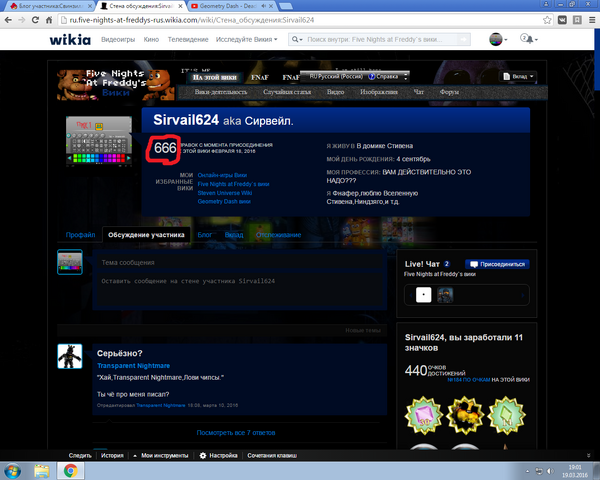Click the golden fire achievement badge
Viewport: 600px width, 480px height.
coord(465,415)
